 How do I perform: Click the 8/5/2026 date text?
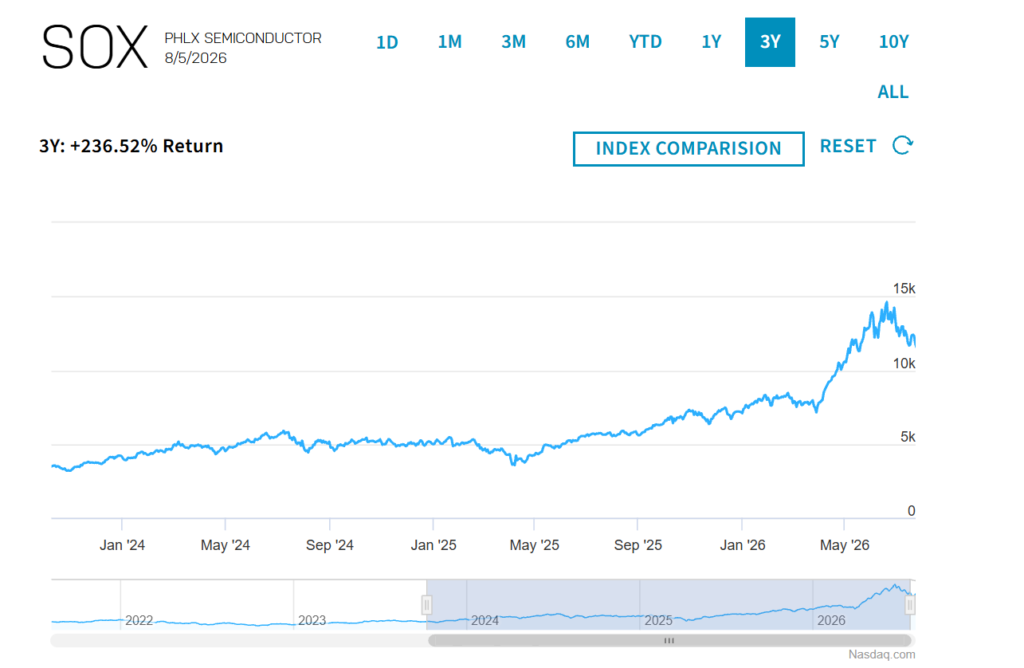(196, 58)
